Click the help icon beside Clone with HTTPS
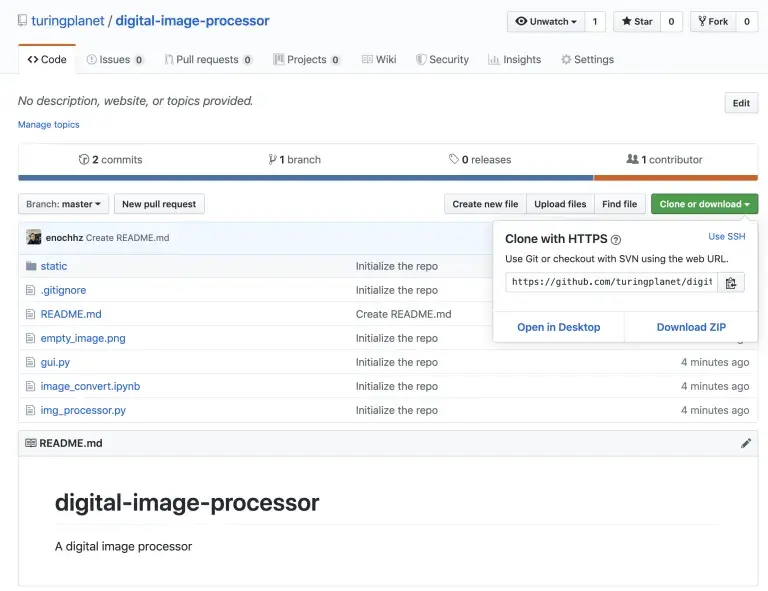 click(x=616, y=239)
